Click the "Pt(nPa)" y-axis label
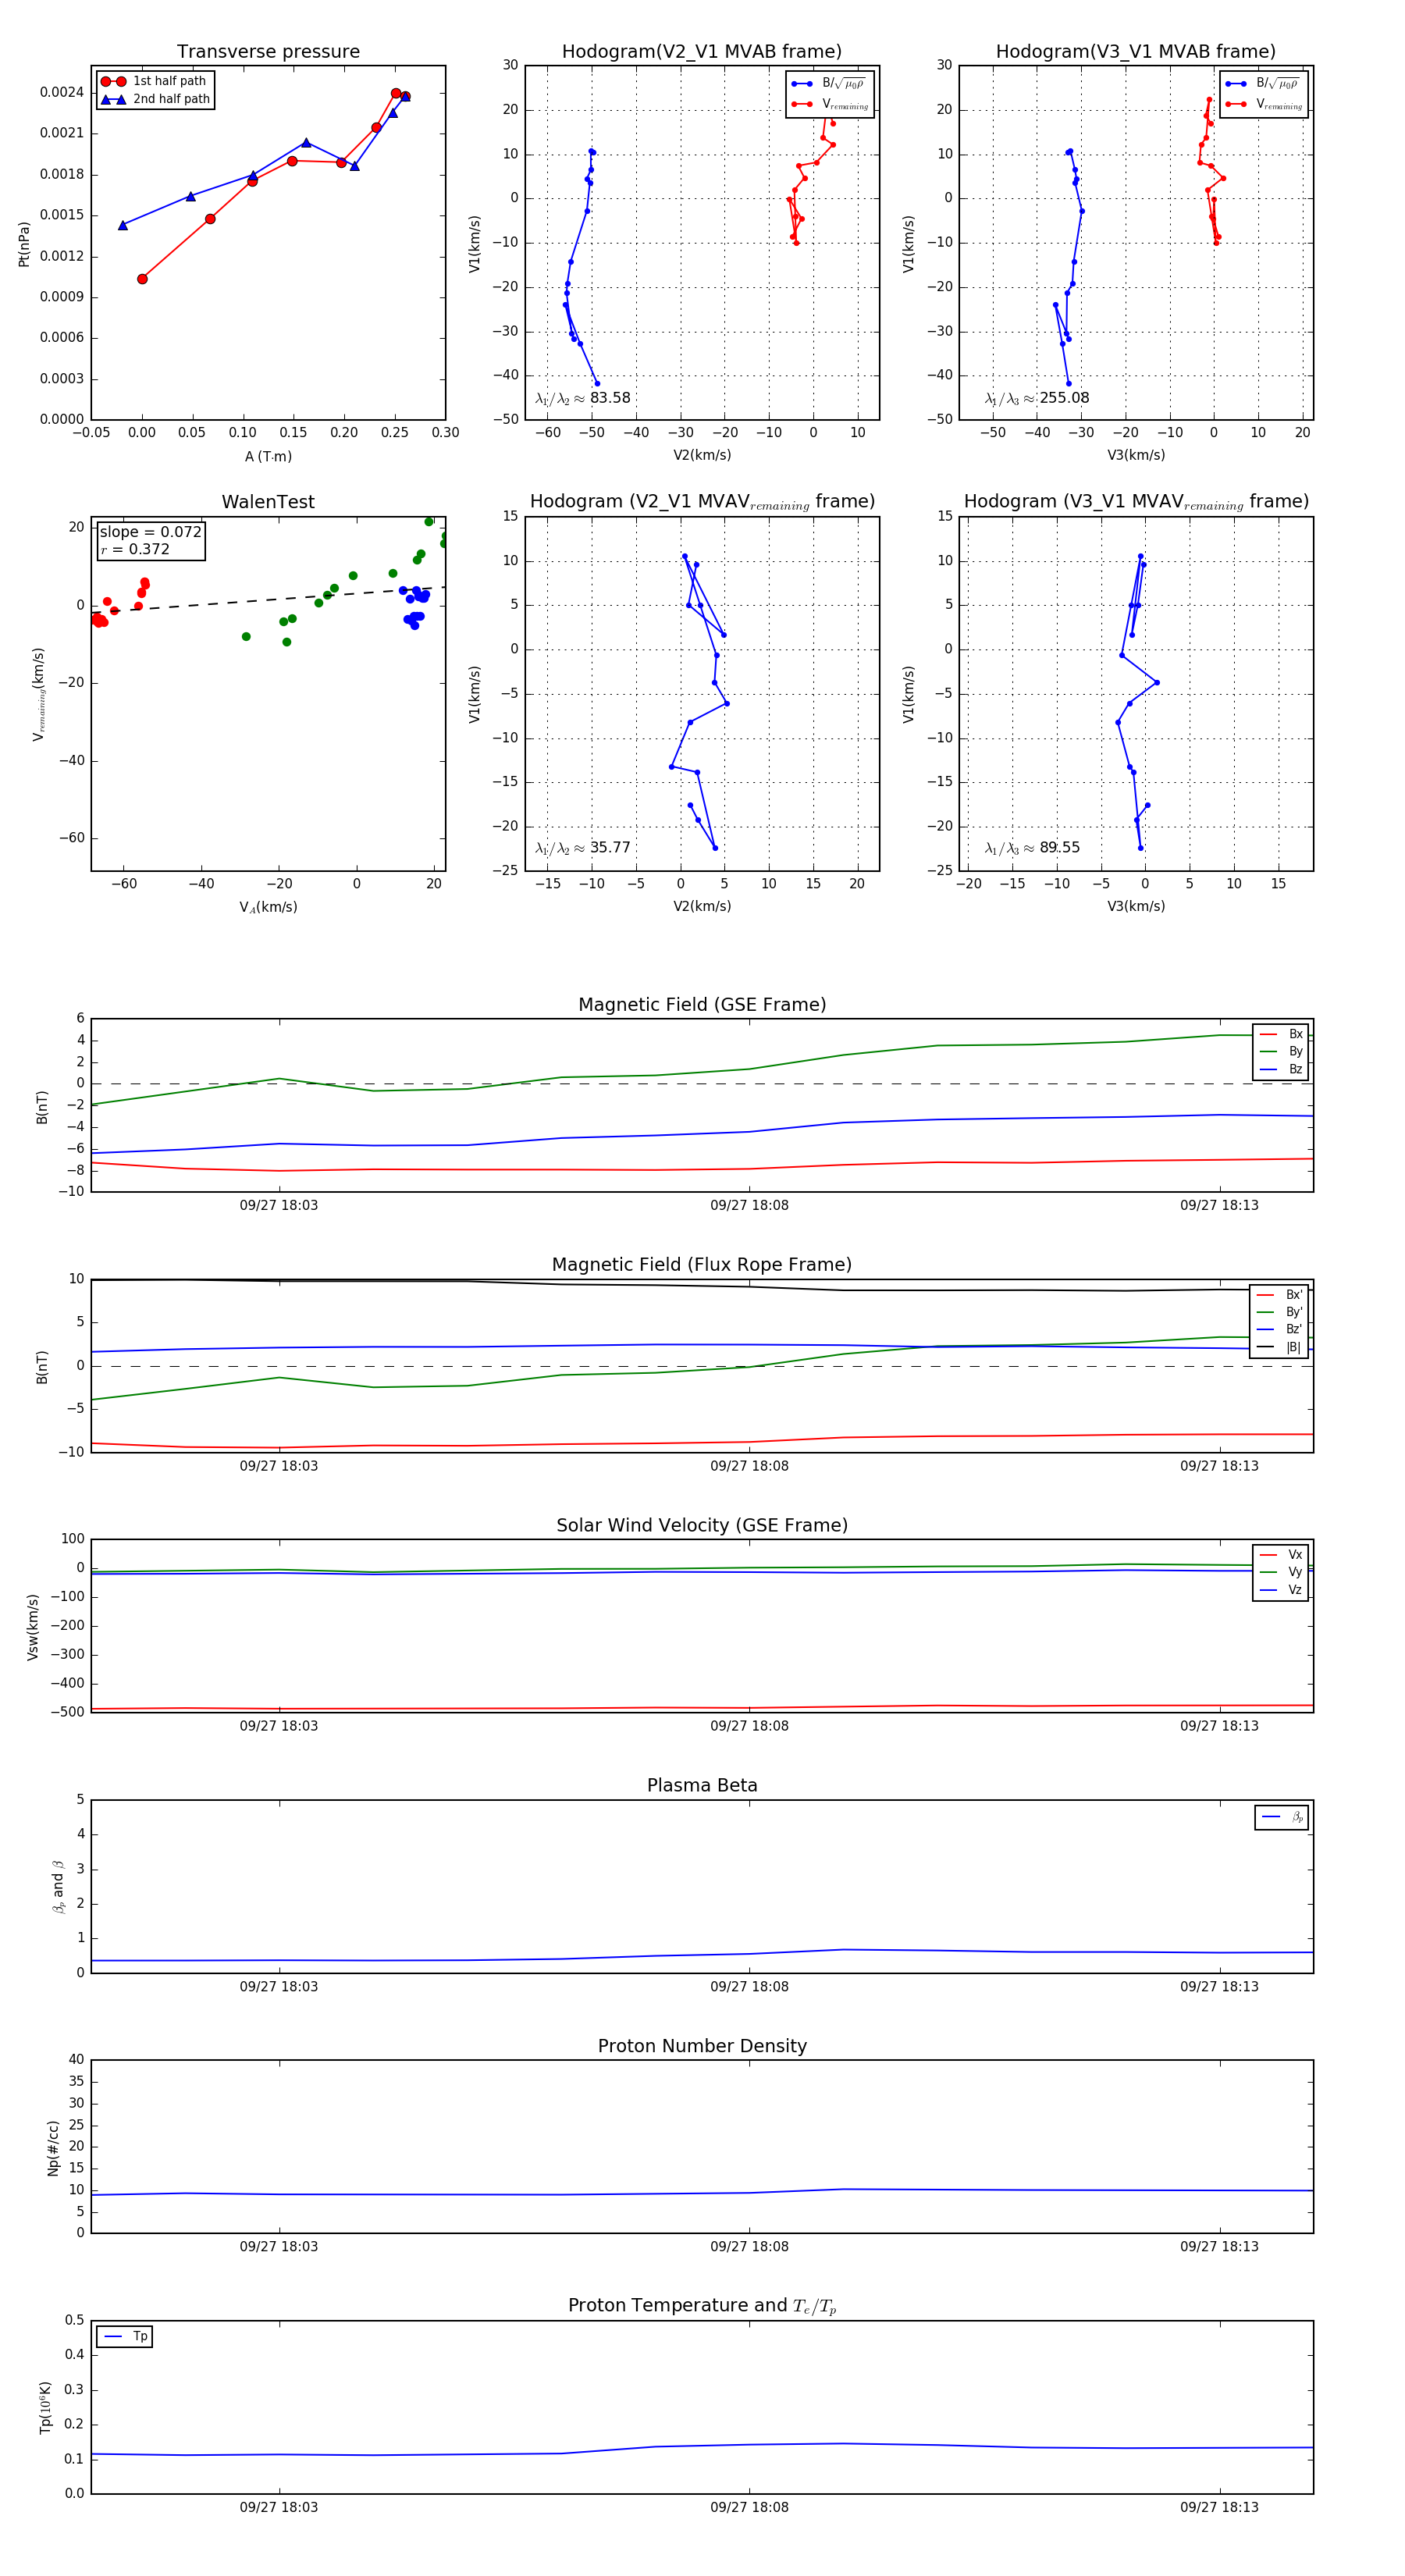 tap(24, 244)
